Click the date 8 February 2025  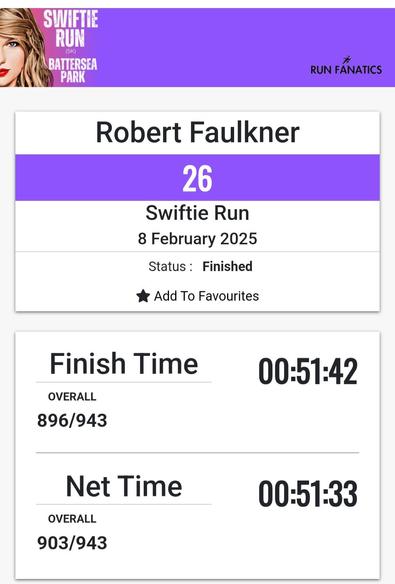click(197, 239)
